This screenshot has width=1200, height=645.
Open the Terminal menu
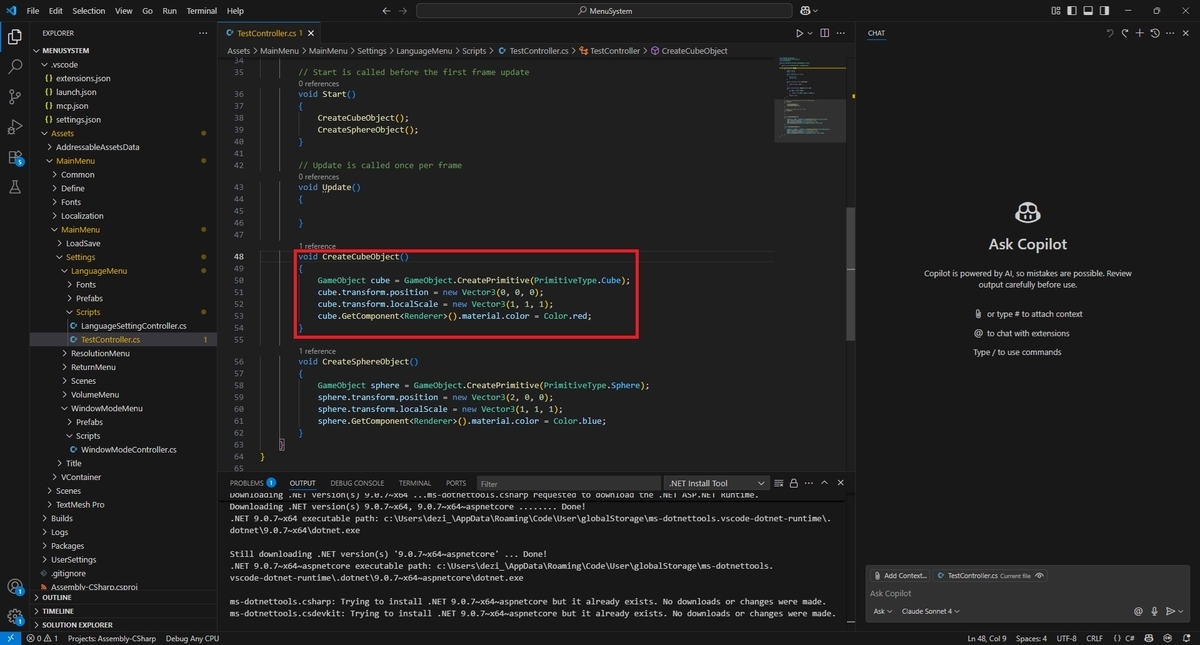coord(201,10)
